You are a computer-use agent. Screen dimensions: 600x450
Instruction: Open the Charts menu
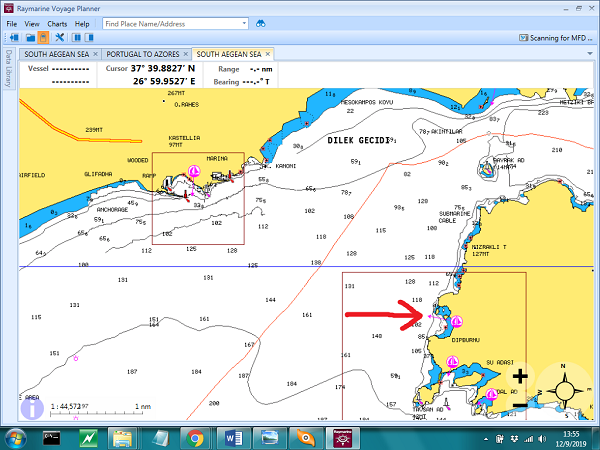58,23
